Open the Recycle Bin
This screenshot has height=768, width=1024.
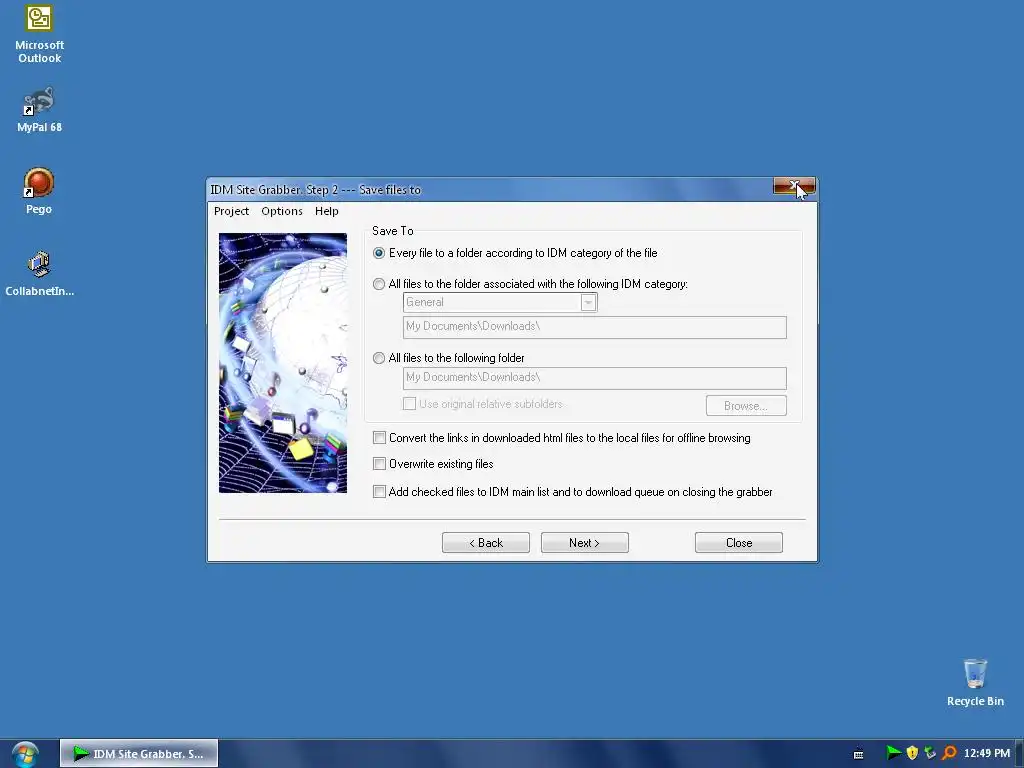[975, 682]
